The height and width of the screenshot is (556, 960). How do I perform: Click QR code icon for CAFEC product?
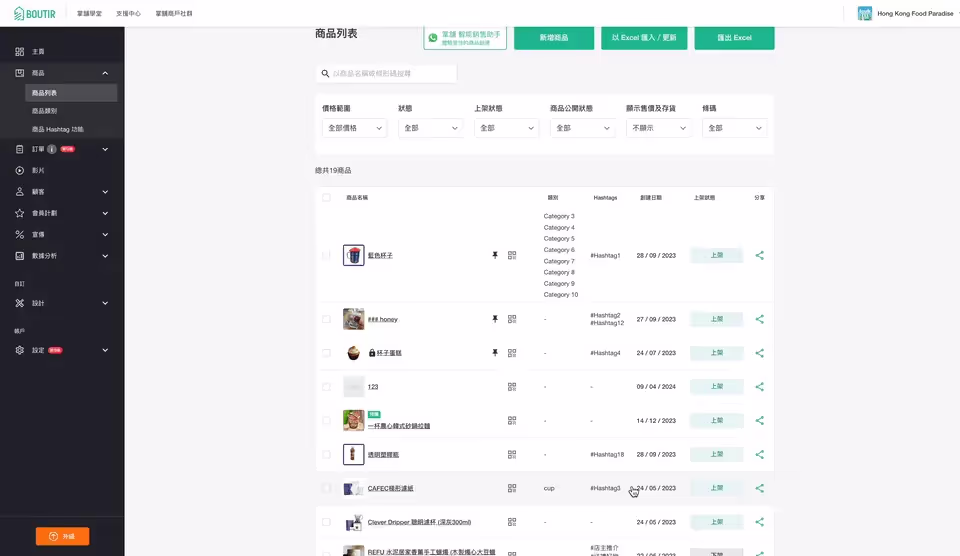tap(512, 488)
